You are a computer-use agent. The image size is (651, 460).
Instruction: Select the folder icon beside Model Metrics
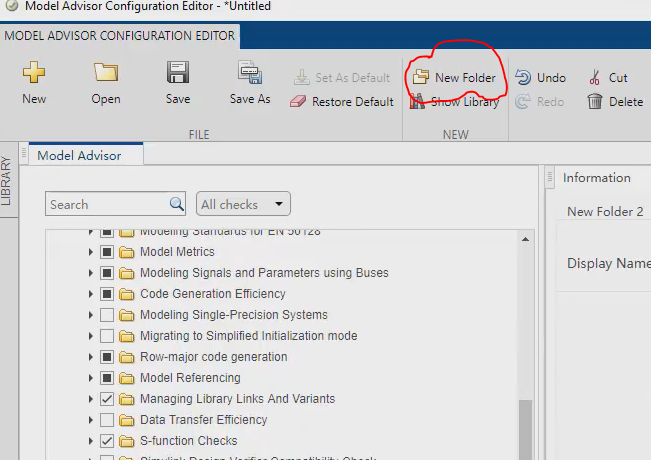pyautogui.click(x=127, y=252)
